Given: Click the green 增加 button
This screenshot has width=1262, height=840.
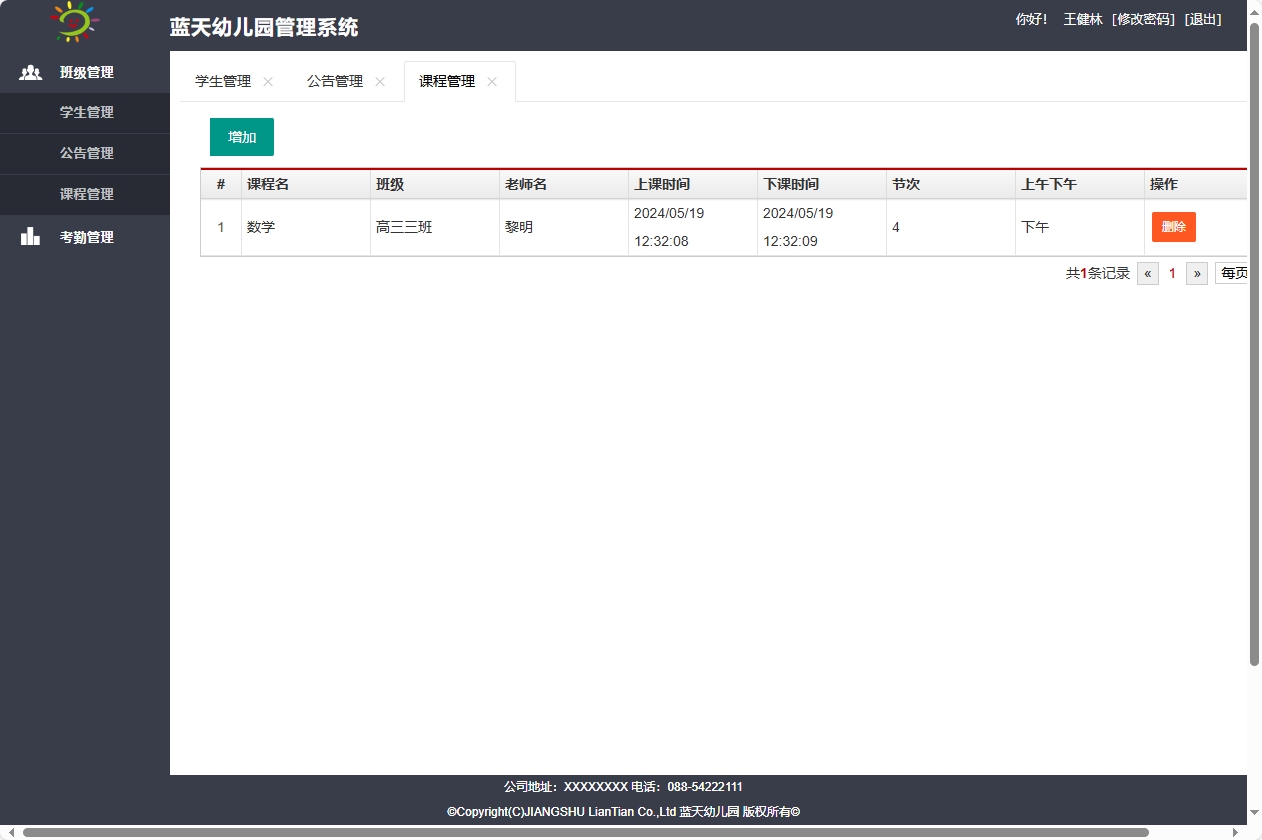Looking at the screenshot, I should [x=241, y=136].
